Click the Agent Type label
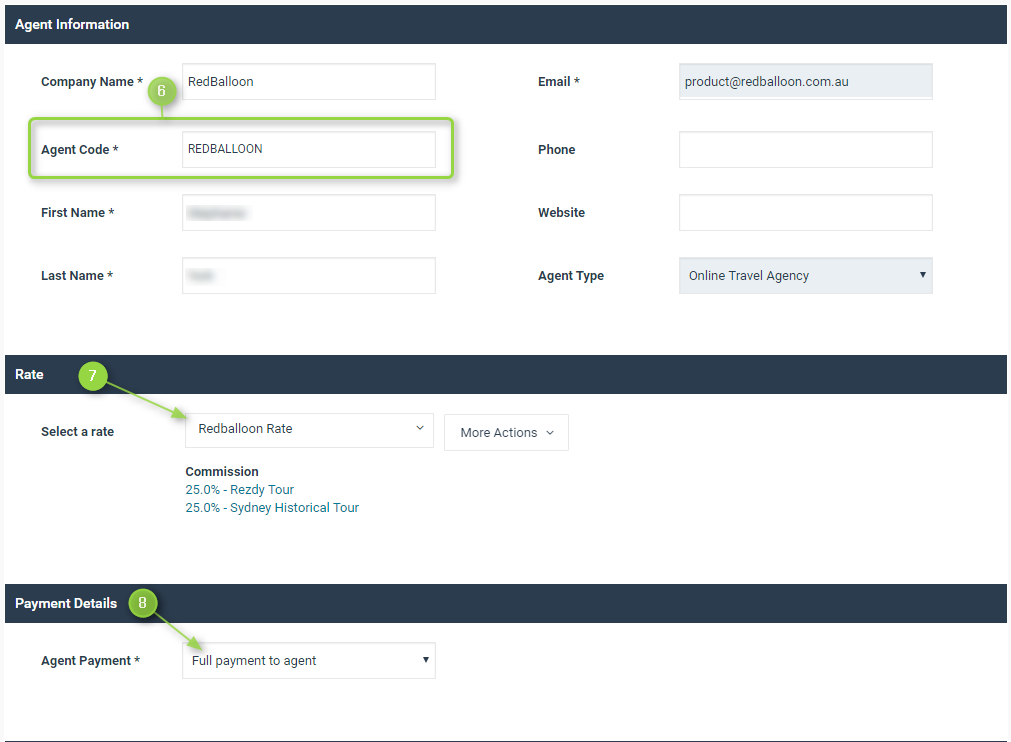 point(571,276)
